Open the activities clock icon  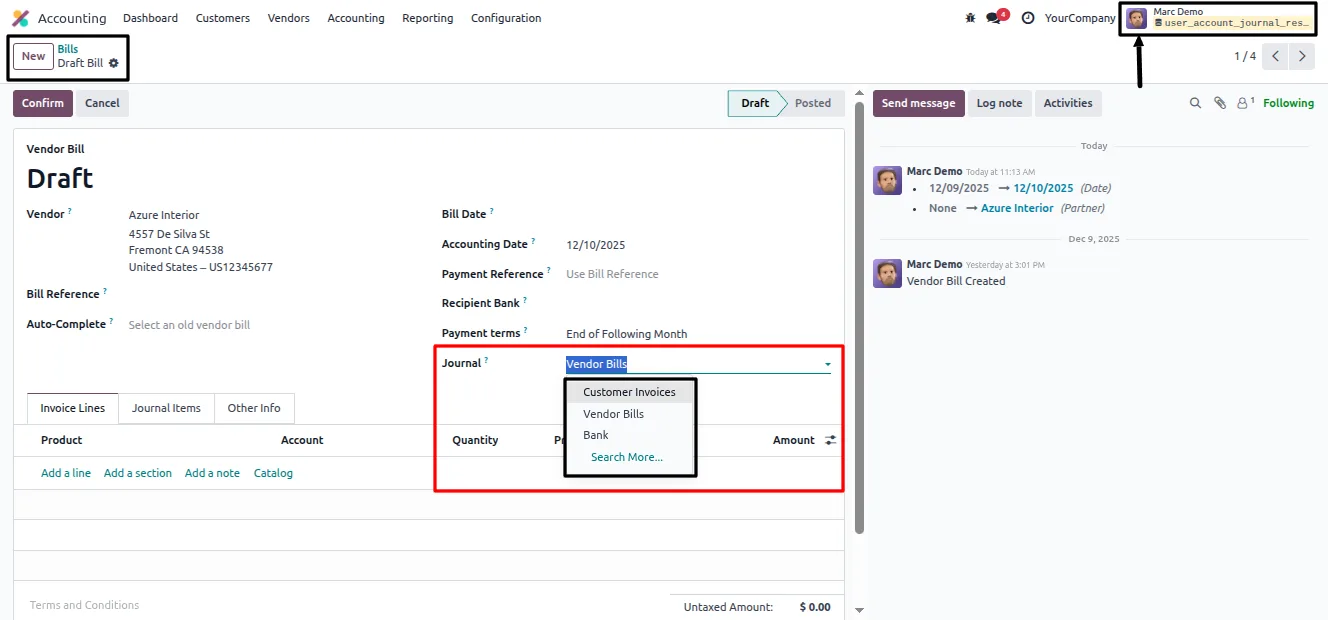coord(1028,18)
